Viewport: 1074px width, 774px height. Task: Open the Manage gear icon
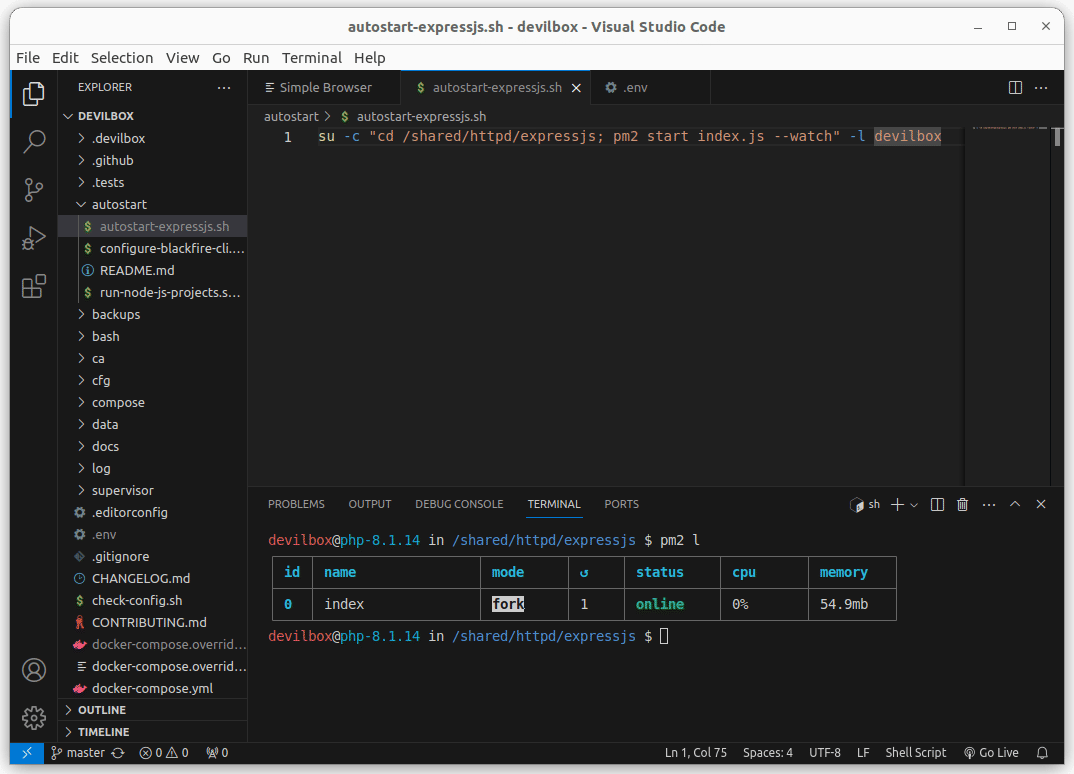(x=34, y=717)
